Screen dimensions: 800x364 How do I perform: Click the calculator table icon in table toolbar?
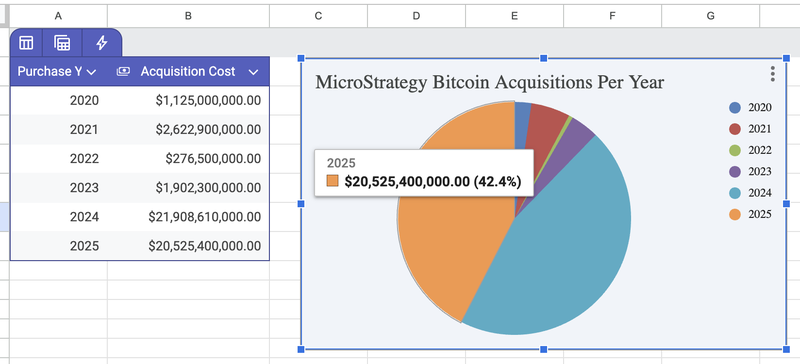point(62,43)
